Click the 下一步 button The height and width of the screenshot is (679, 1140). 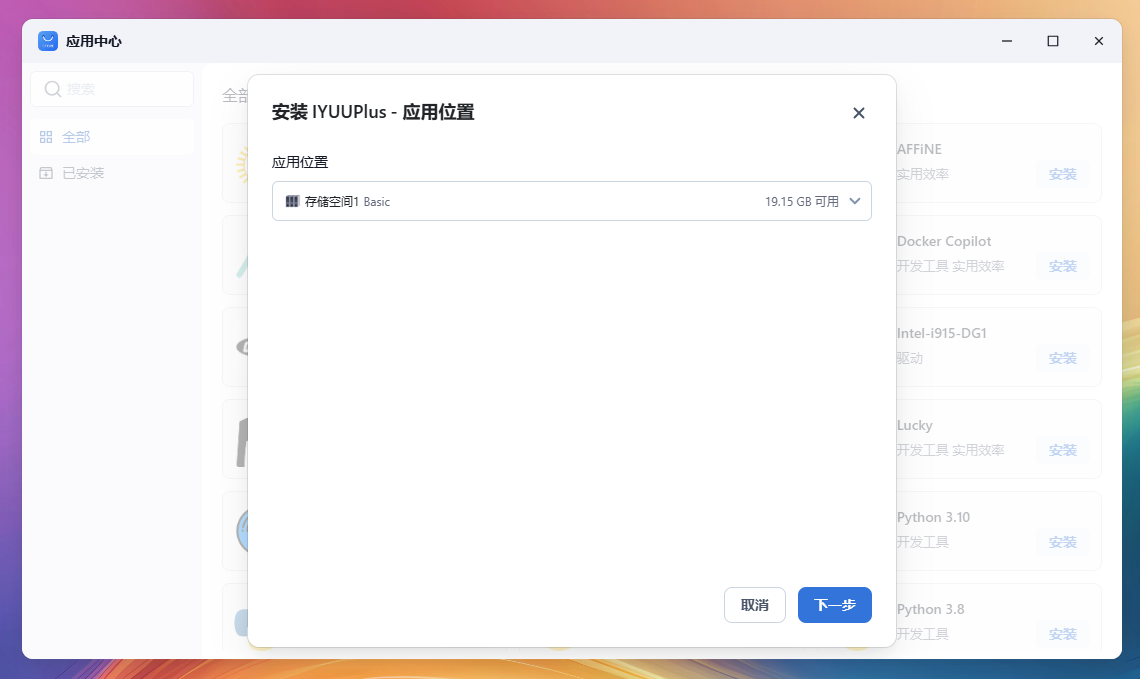[x=835, y=605]
